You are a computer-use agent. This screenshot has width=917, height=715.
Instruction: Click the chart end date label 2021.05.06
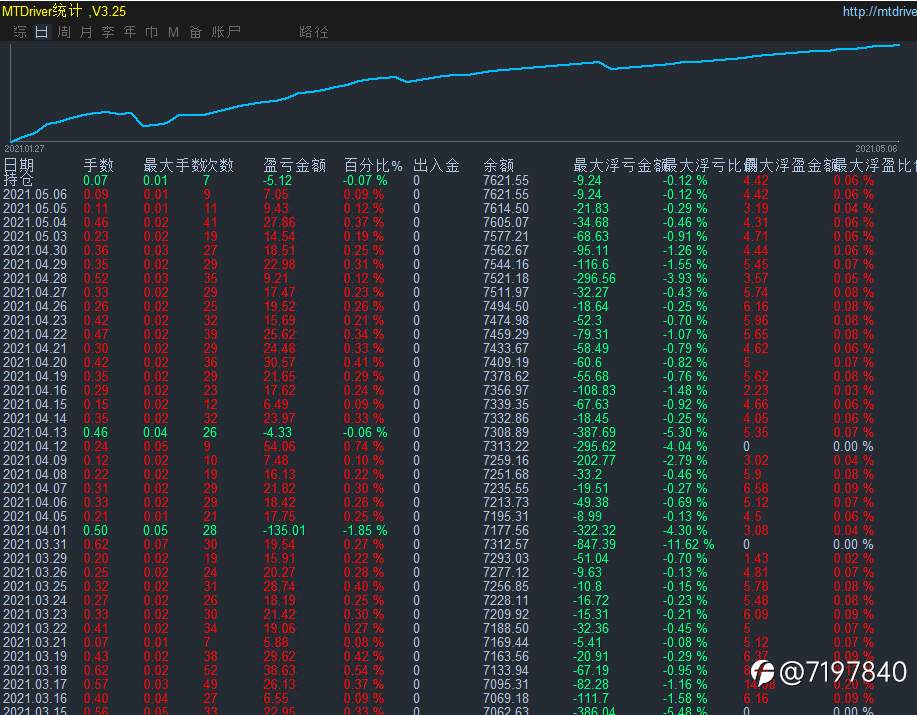[x=876, y=148]
